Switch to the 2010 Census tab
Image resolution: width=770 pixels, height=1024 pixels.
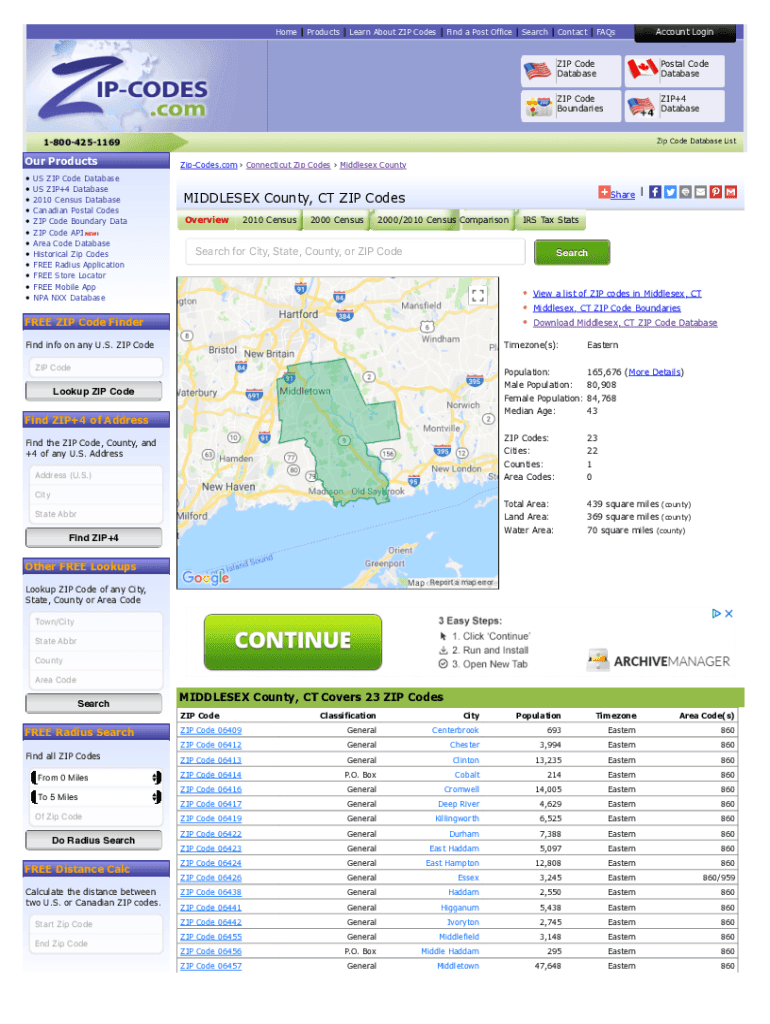(269, 220)
